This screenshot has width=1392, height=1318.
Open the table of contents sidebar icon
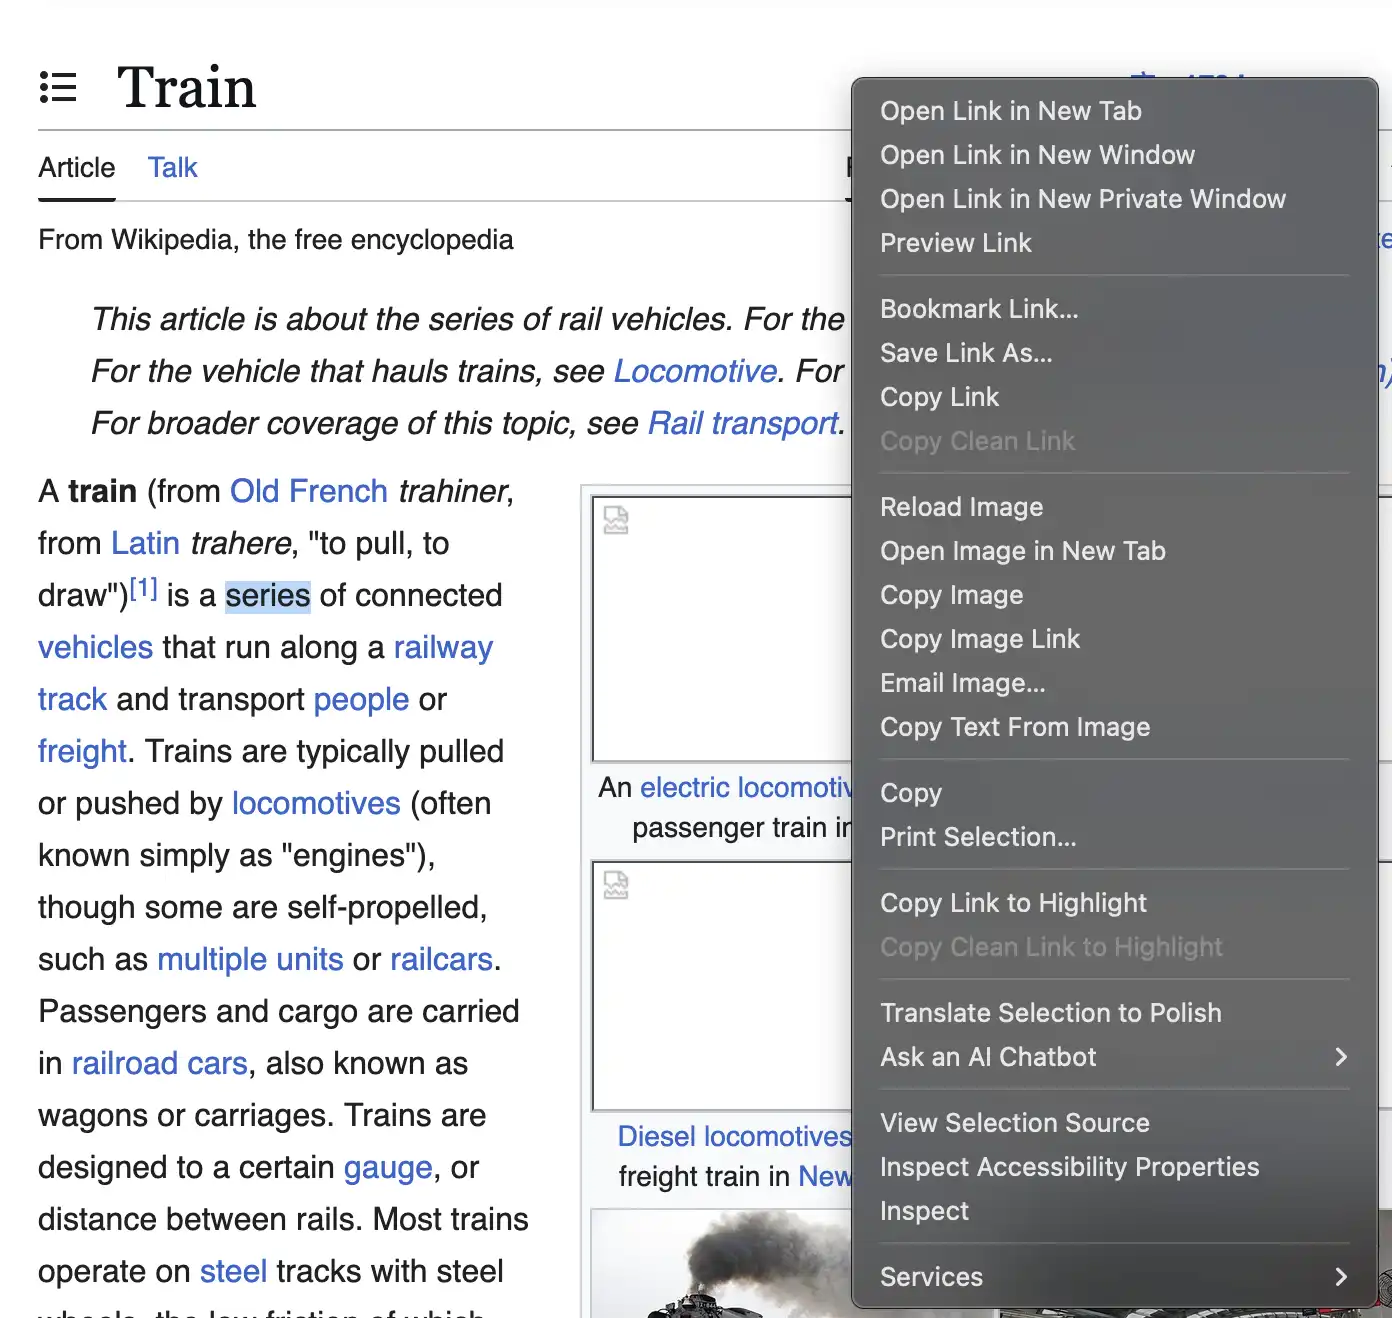[x=58, y=88]
